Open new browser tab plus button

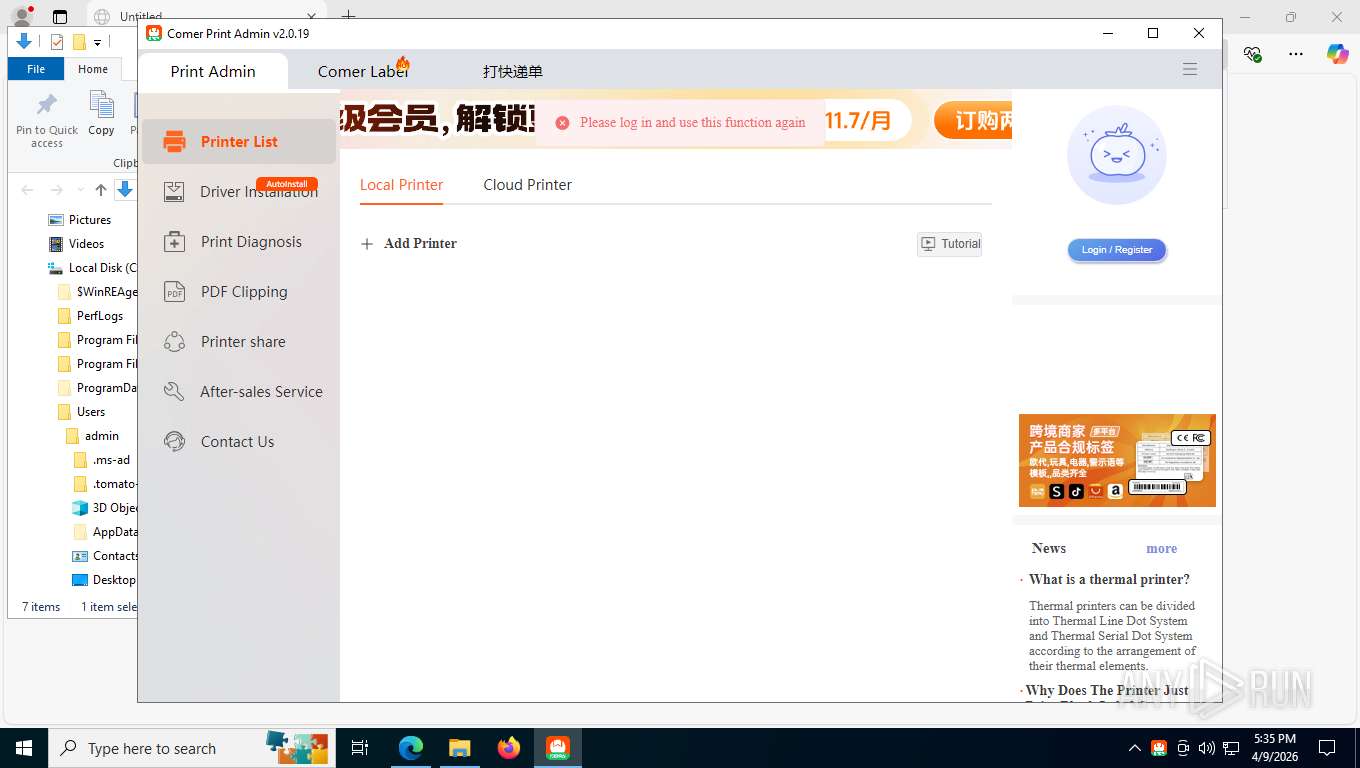348,16
